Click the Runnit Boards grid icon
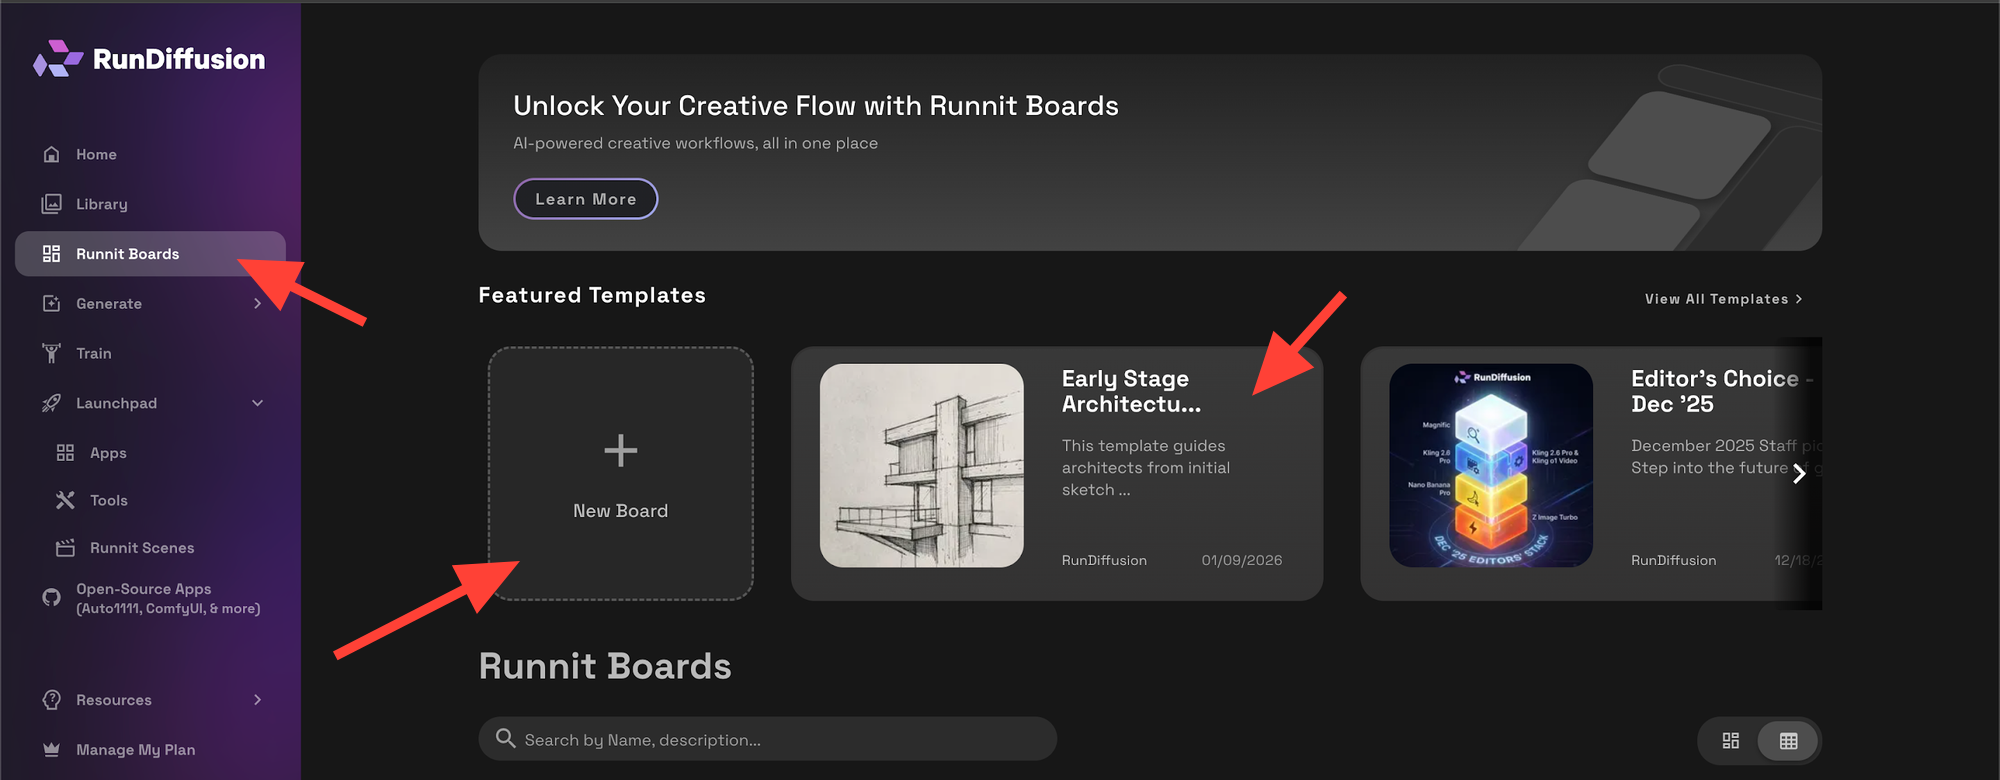The width and height of the screenshot is (2000, 780). (52, 254)
